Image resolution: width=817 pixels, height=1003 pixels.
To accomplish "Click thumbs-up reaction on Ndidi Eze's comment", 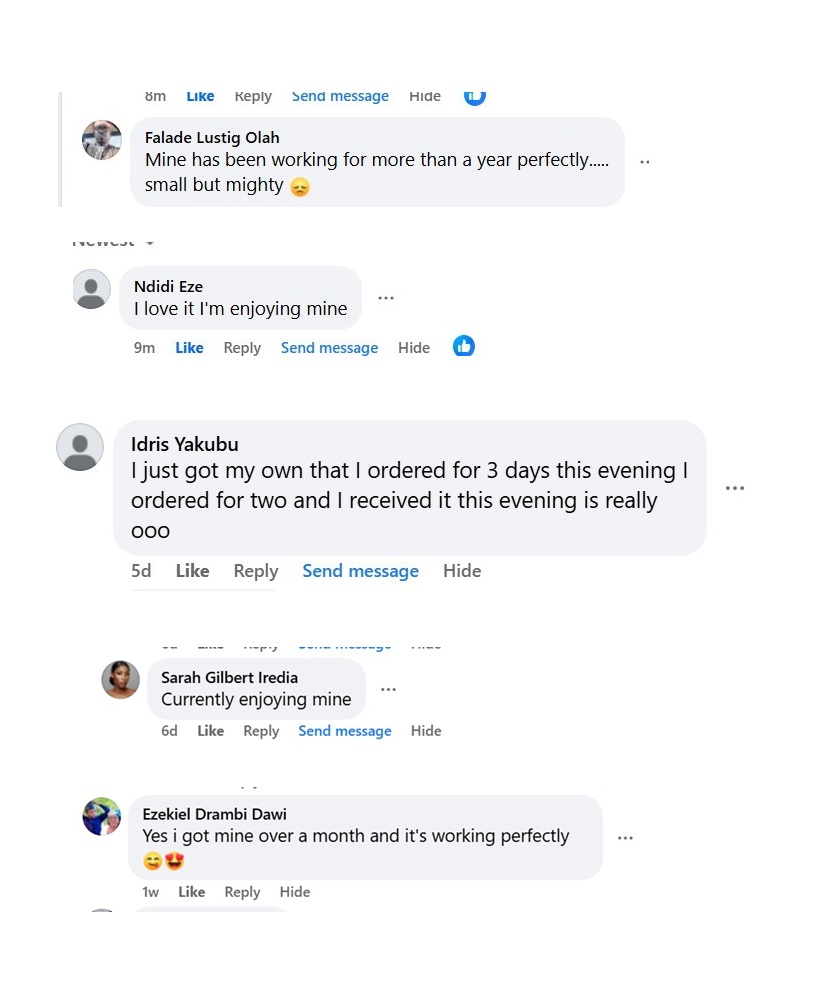I will point(464,346).
